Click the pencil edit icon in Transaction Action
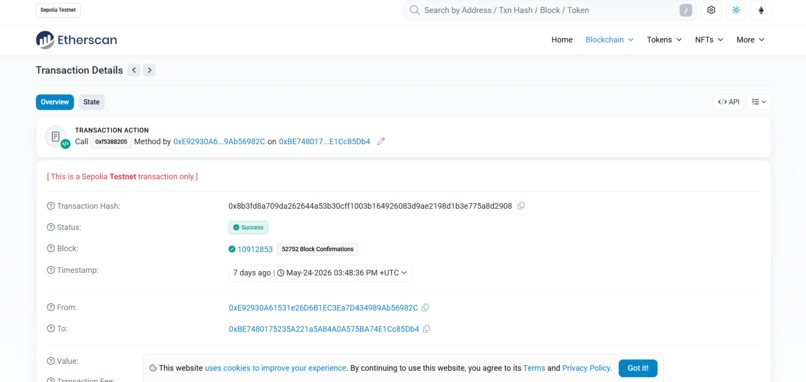 [x=381, y=141]
